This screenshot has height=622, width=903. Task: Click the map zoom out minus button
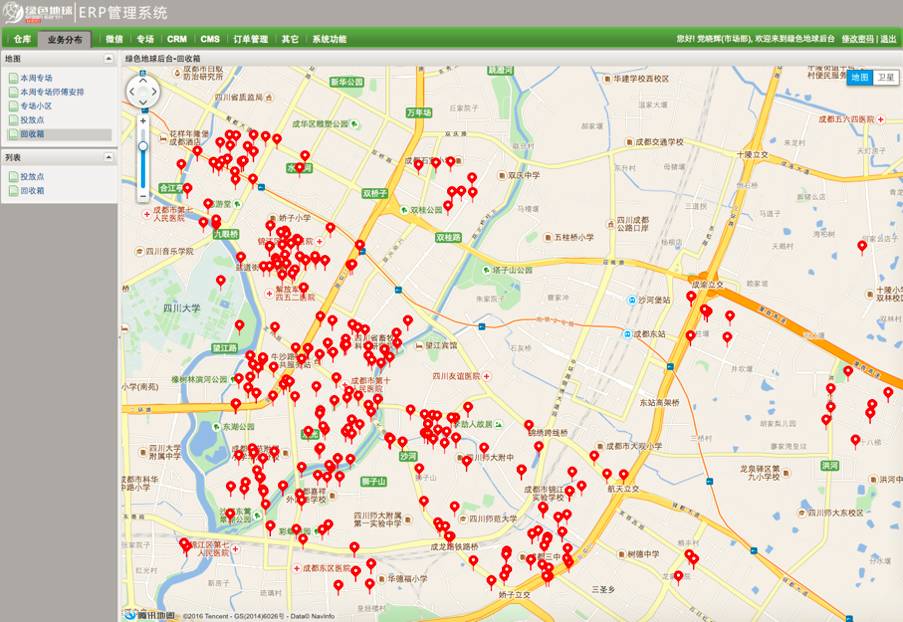point(143,196)
